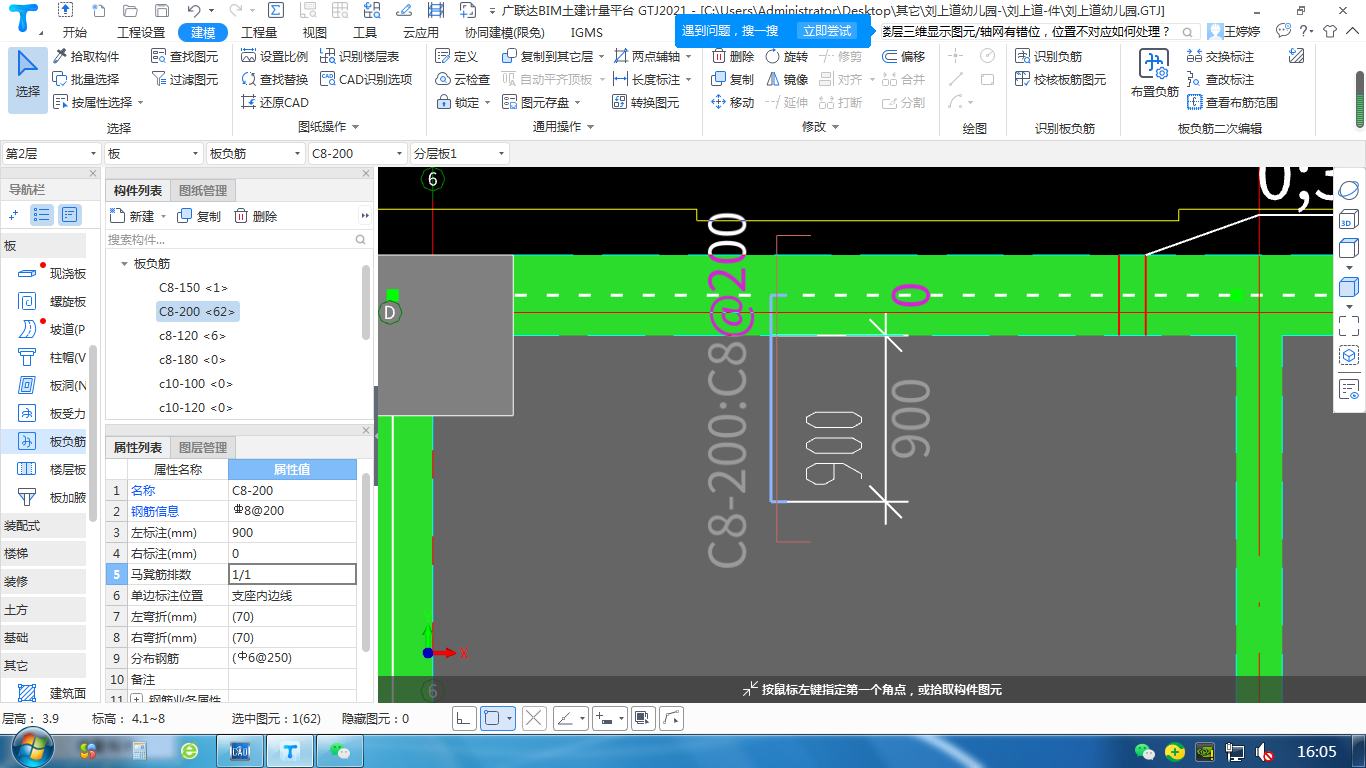
Task: Toggle the cross snap button in status bar
Action: pos(534,718)
